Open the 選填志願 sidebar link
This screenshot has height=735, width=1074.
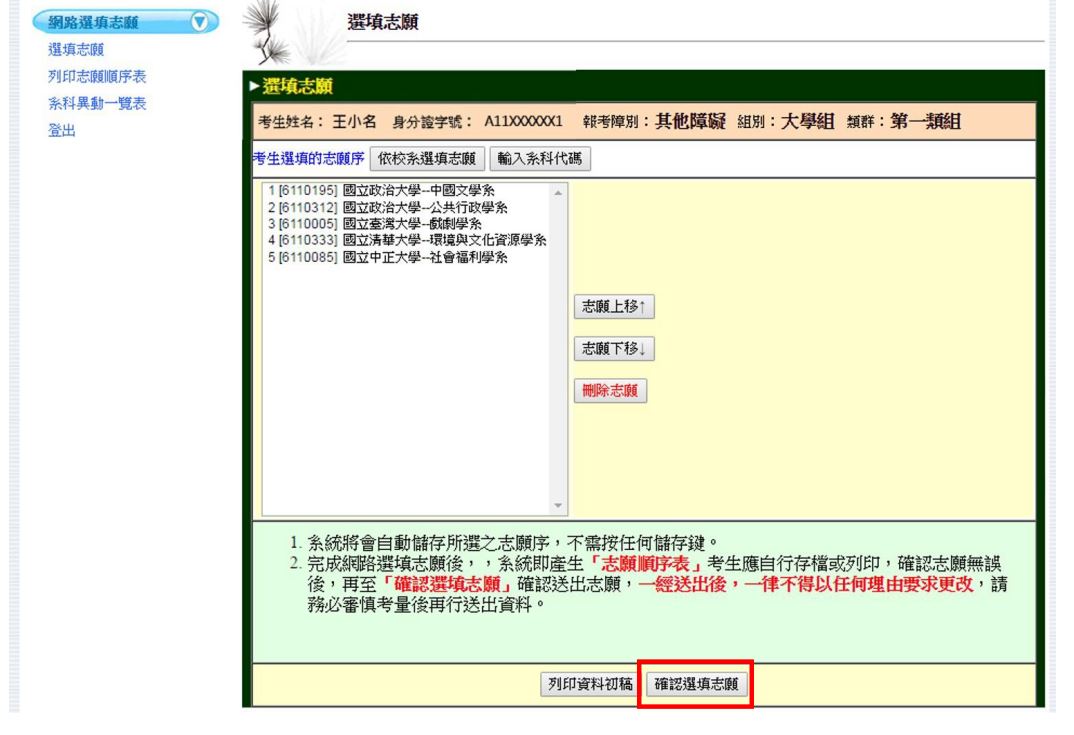click(76, 49)
